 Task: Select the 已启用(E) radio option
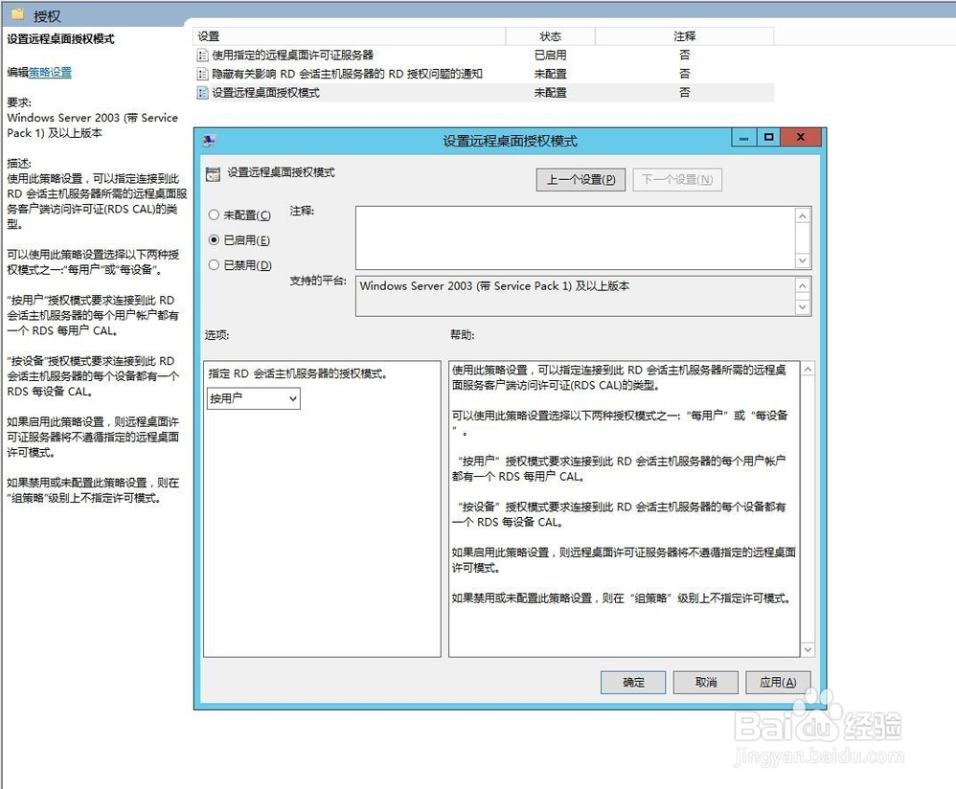pyautogui.click(x=214, y=240)
